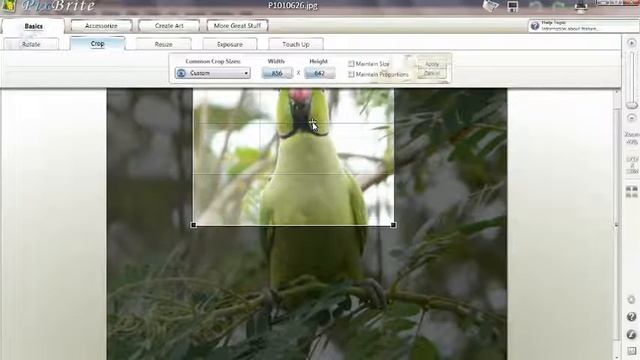Click the bottom-left crop handle
This screenshot has width=640, height=360.
coord(193,225)
